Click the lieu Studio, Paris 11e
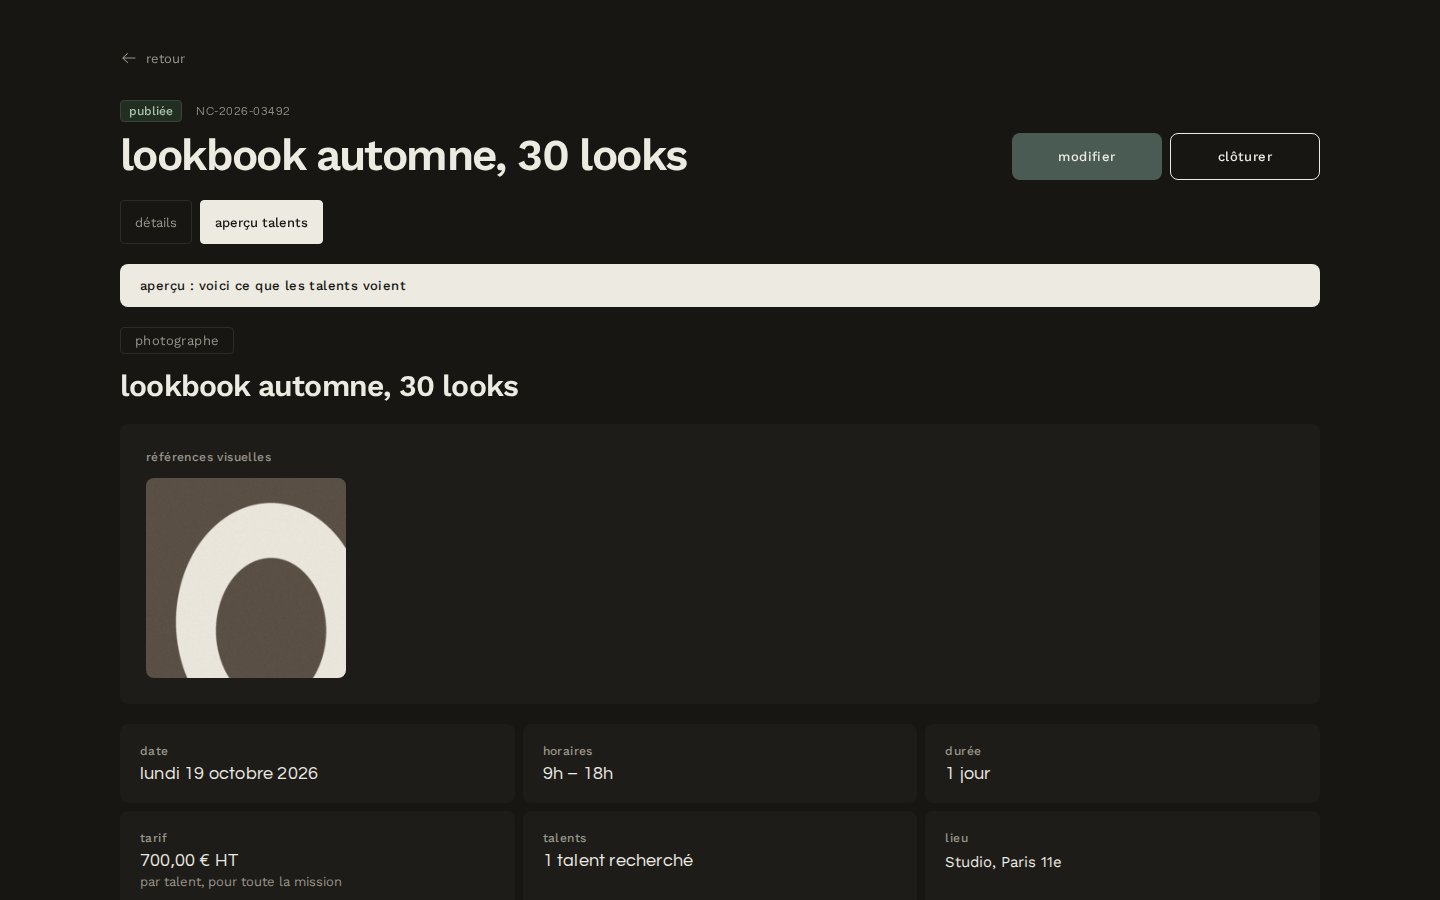The image size is (1440, 900). (x=1003, y=862)
